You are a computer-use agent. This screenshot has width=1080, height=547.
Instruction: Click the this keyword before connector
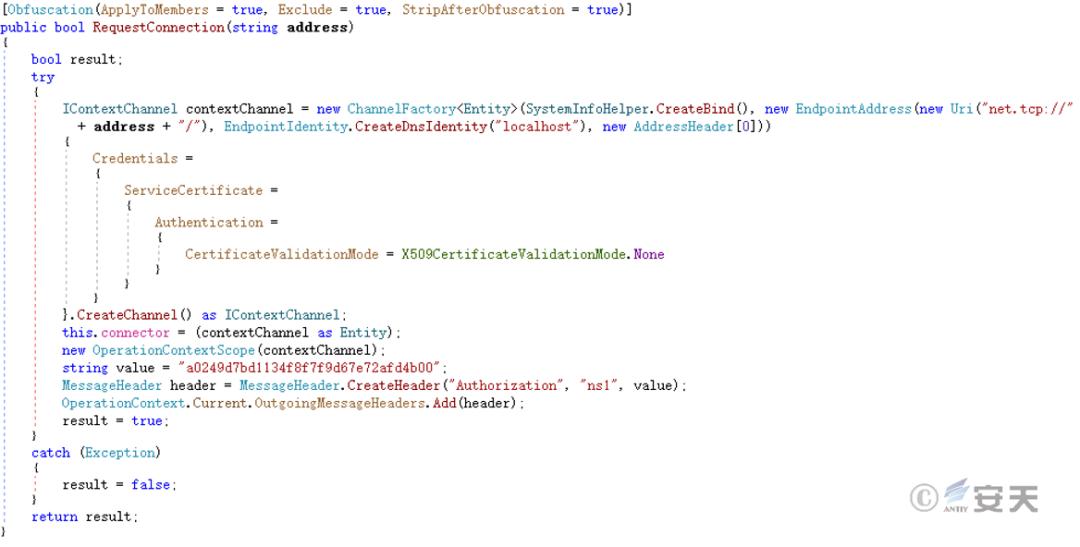[x=78, y=333]
